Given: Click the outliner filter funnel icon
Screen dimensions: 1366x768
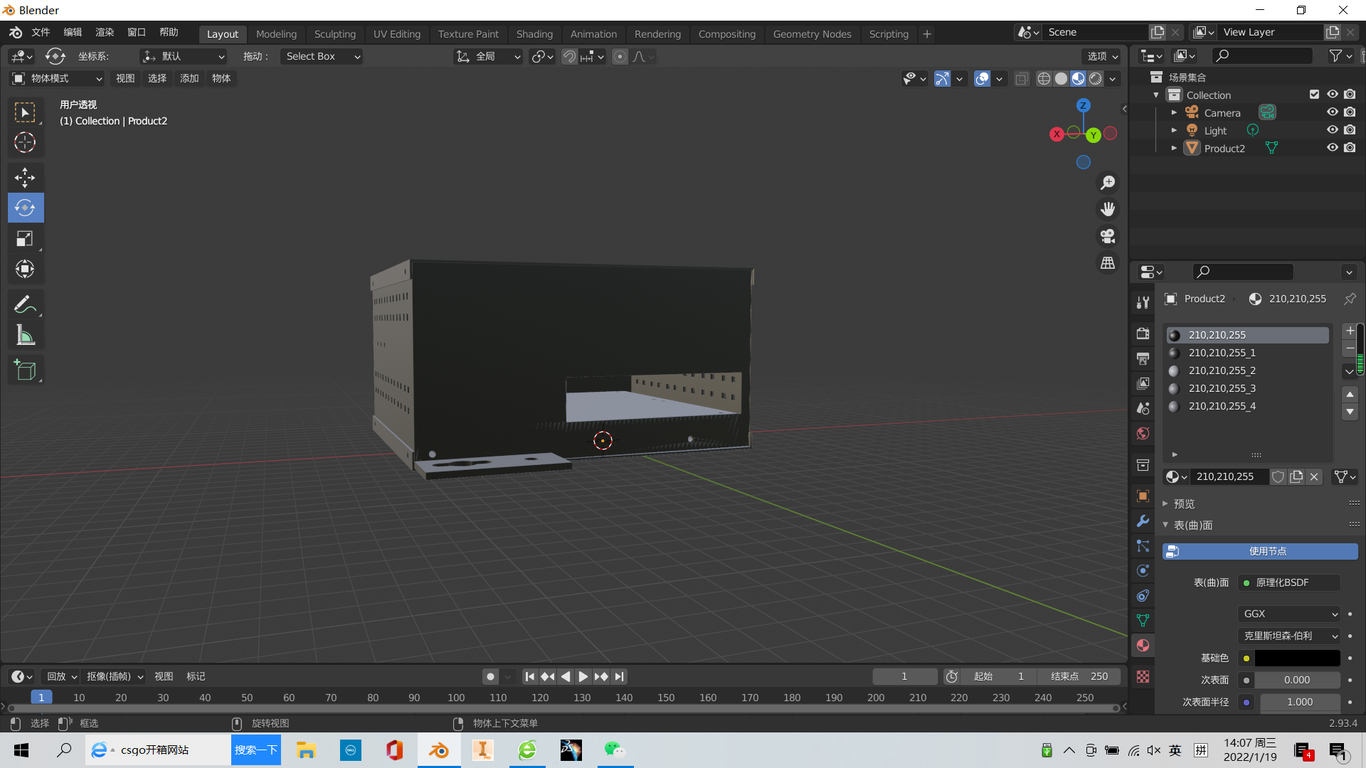Looking at the screenshot, I should tap(1335, 56).
